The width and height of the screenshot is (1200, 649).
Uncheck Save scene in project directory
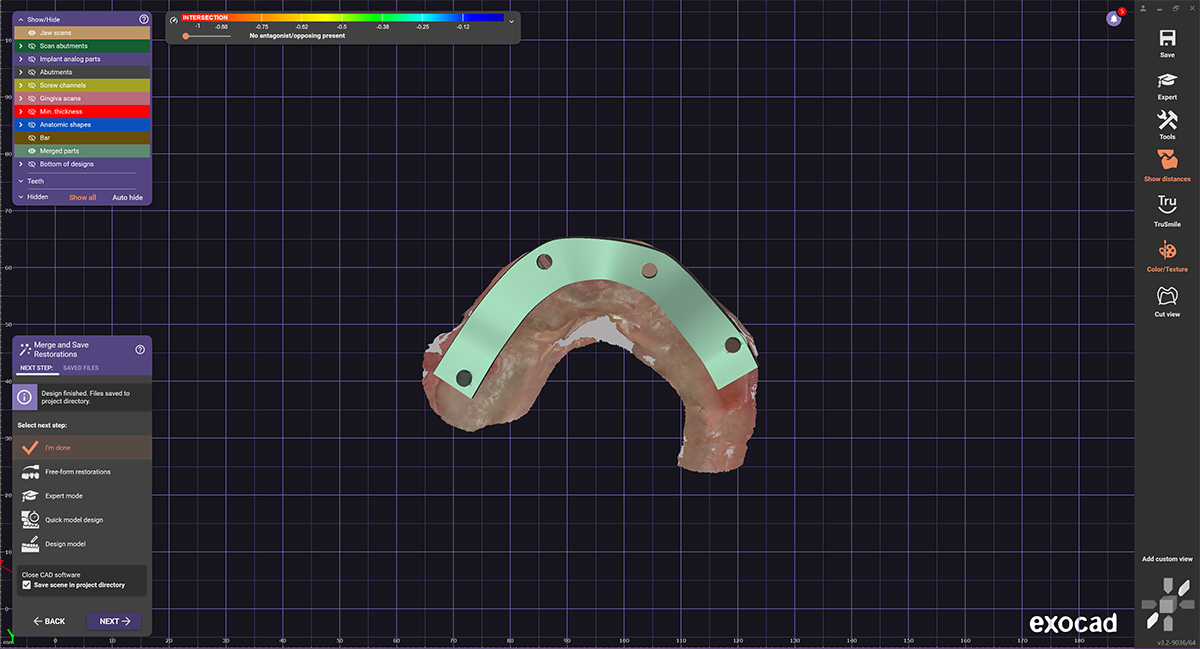pos(27,585)
